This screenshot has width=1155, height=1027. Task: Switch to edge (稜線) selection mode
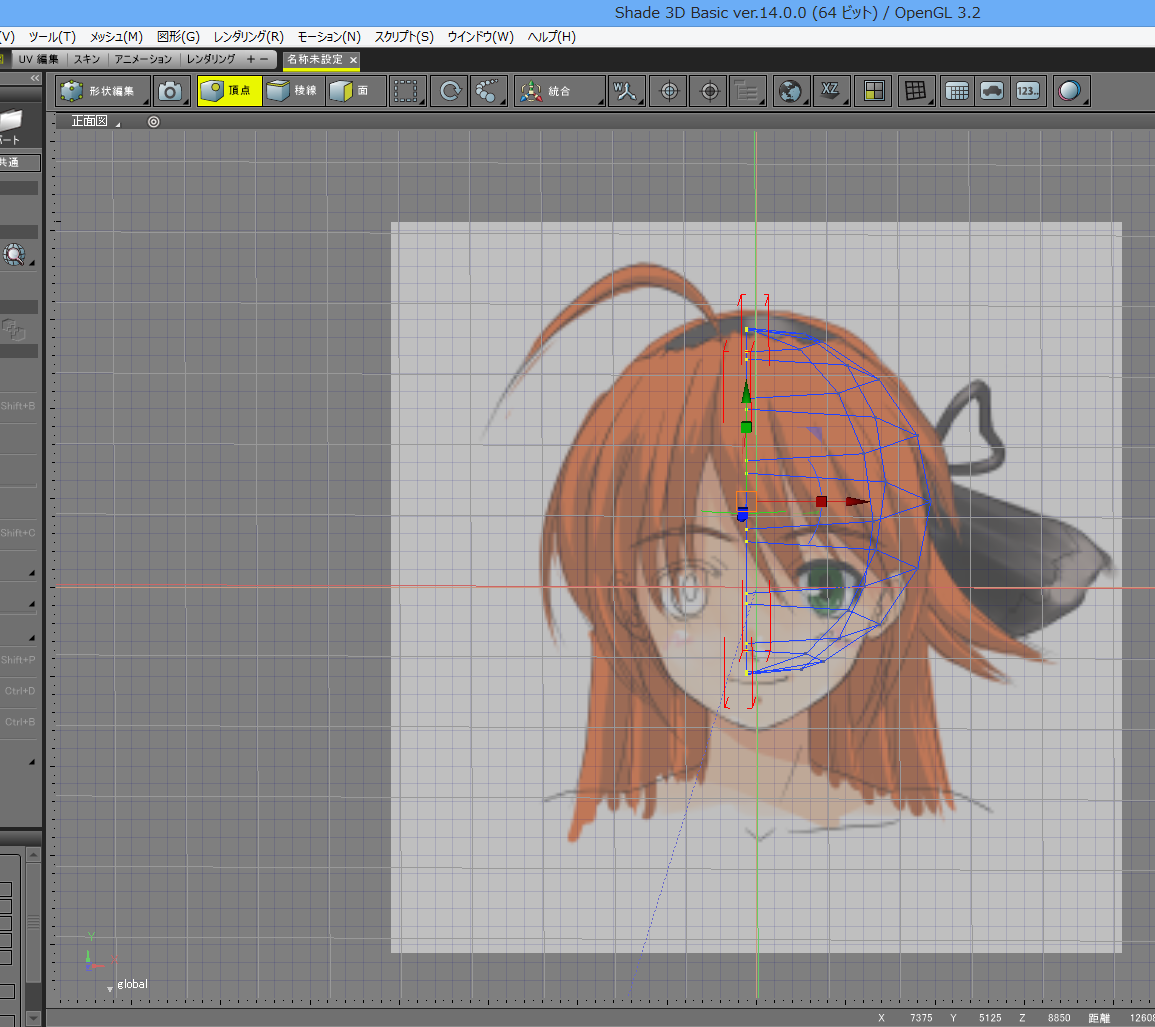tap(294, 92)
